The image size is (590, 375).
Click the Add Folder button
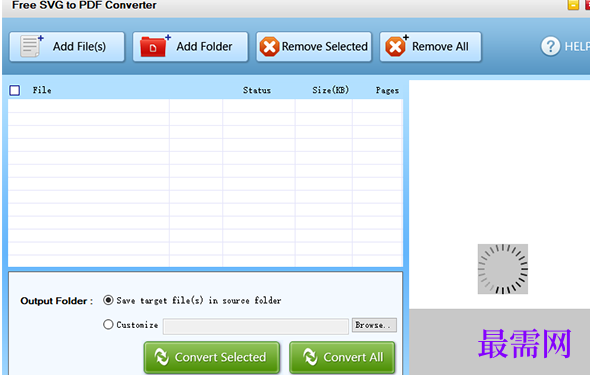point(190,47)
